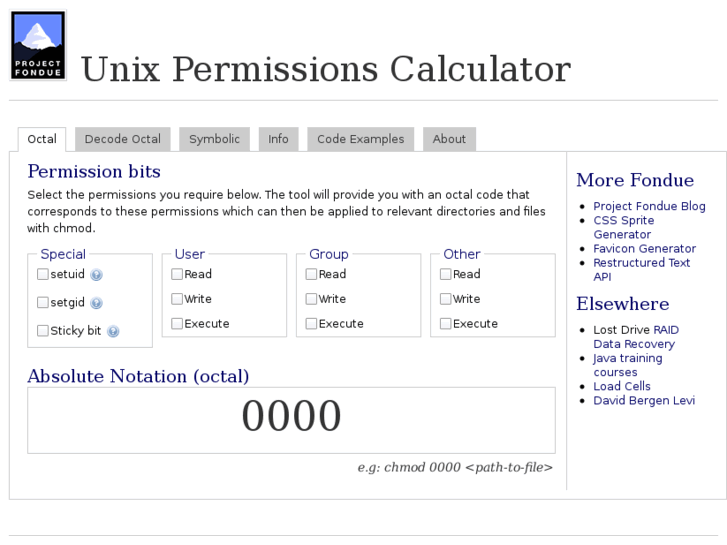Click the chmod 0000 example text
This screenshot has height=545, width=727.
click(x=455, y=467)
